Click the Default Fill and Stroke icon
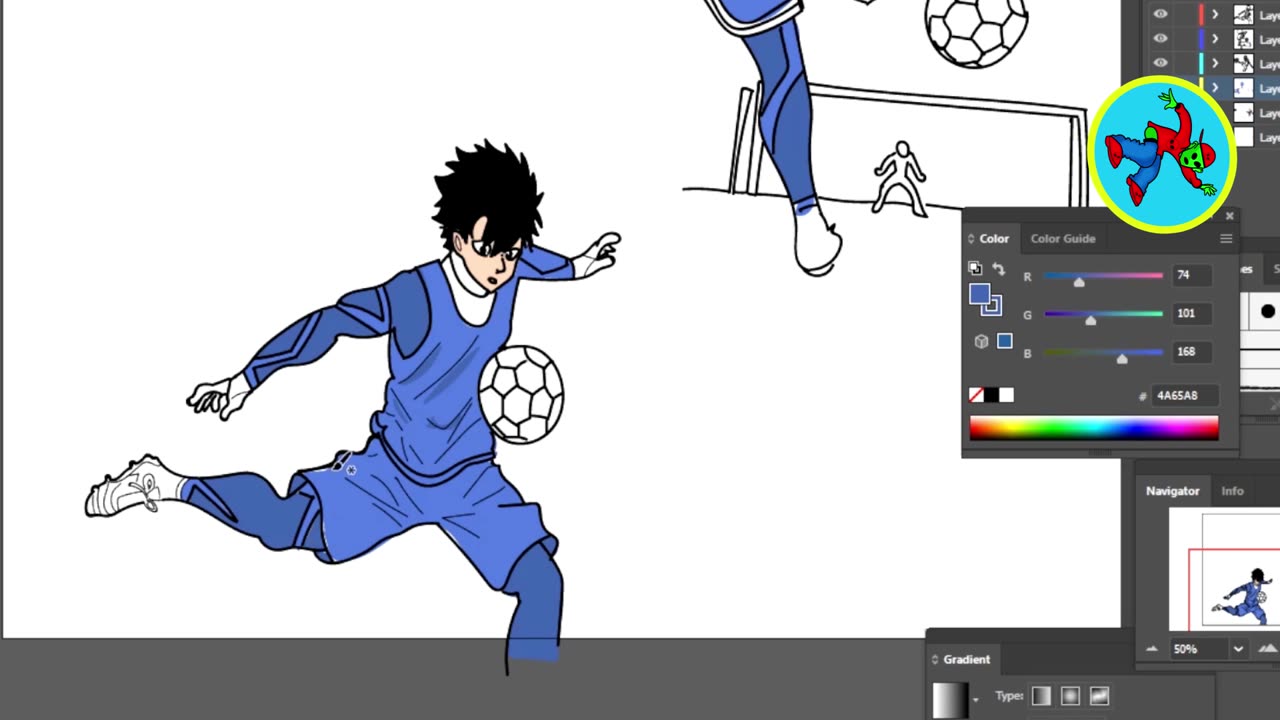 point(975,269)
